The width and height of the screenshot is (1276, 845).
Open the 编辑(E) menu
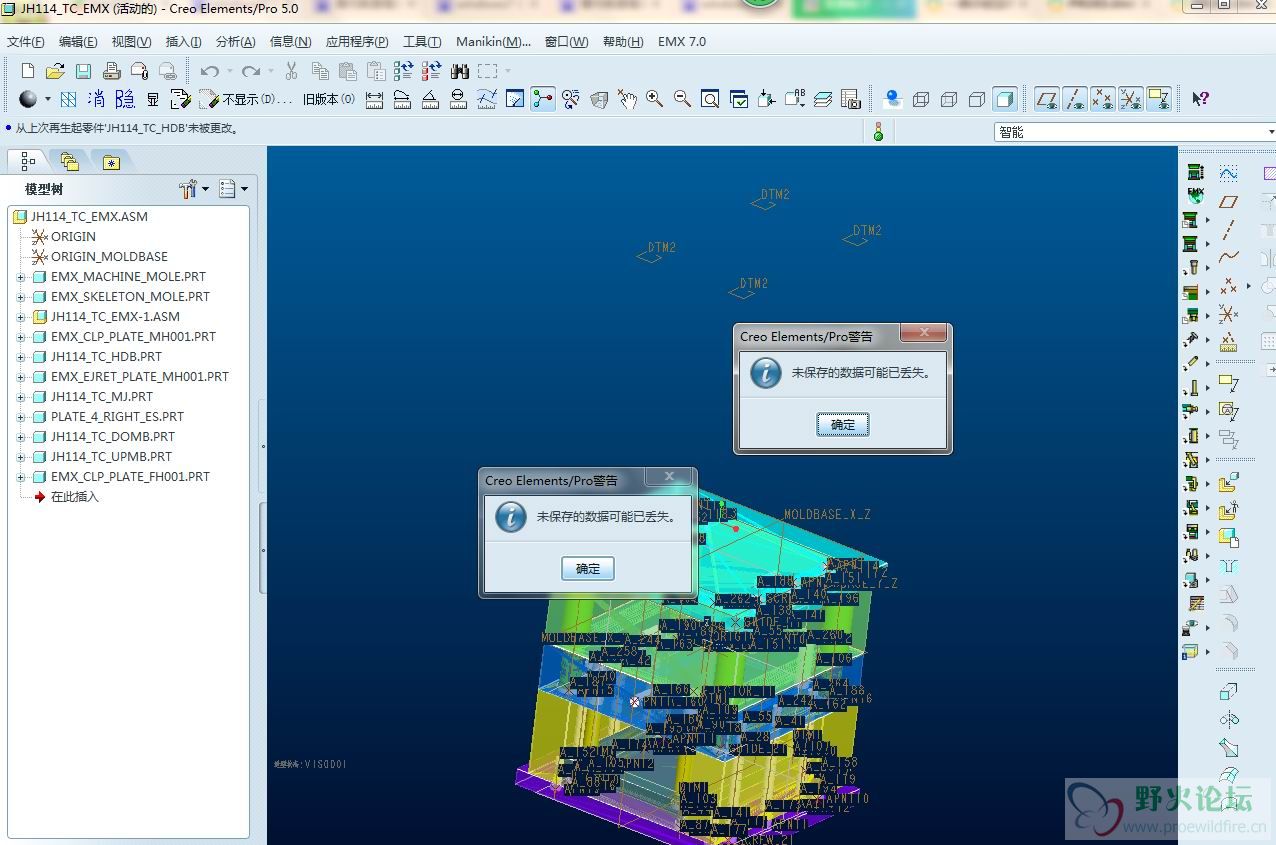[78, 42]
